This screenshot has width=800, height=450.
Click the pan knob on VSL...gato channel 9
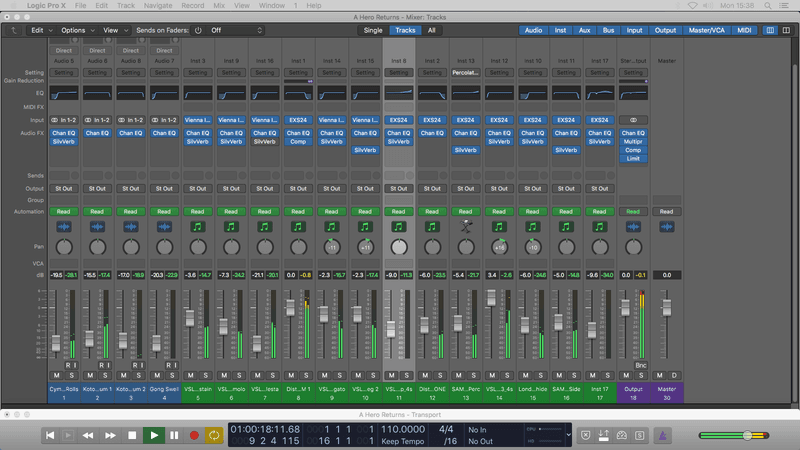pyautogui.click(x=332, y=247)
